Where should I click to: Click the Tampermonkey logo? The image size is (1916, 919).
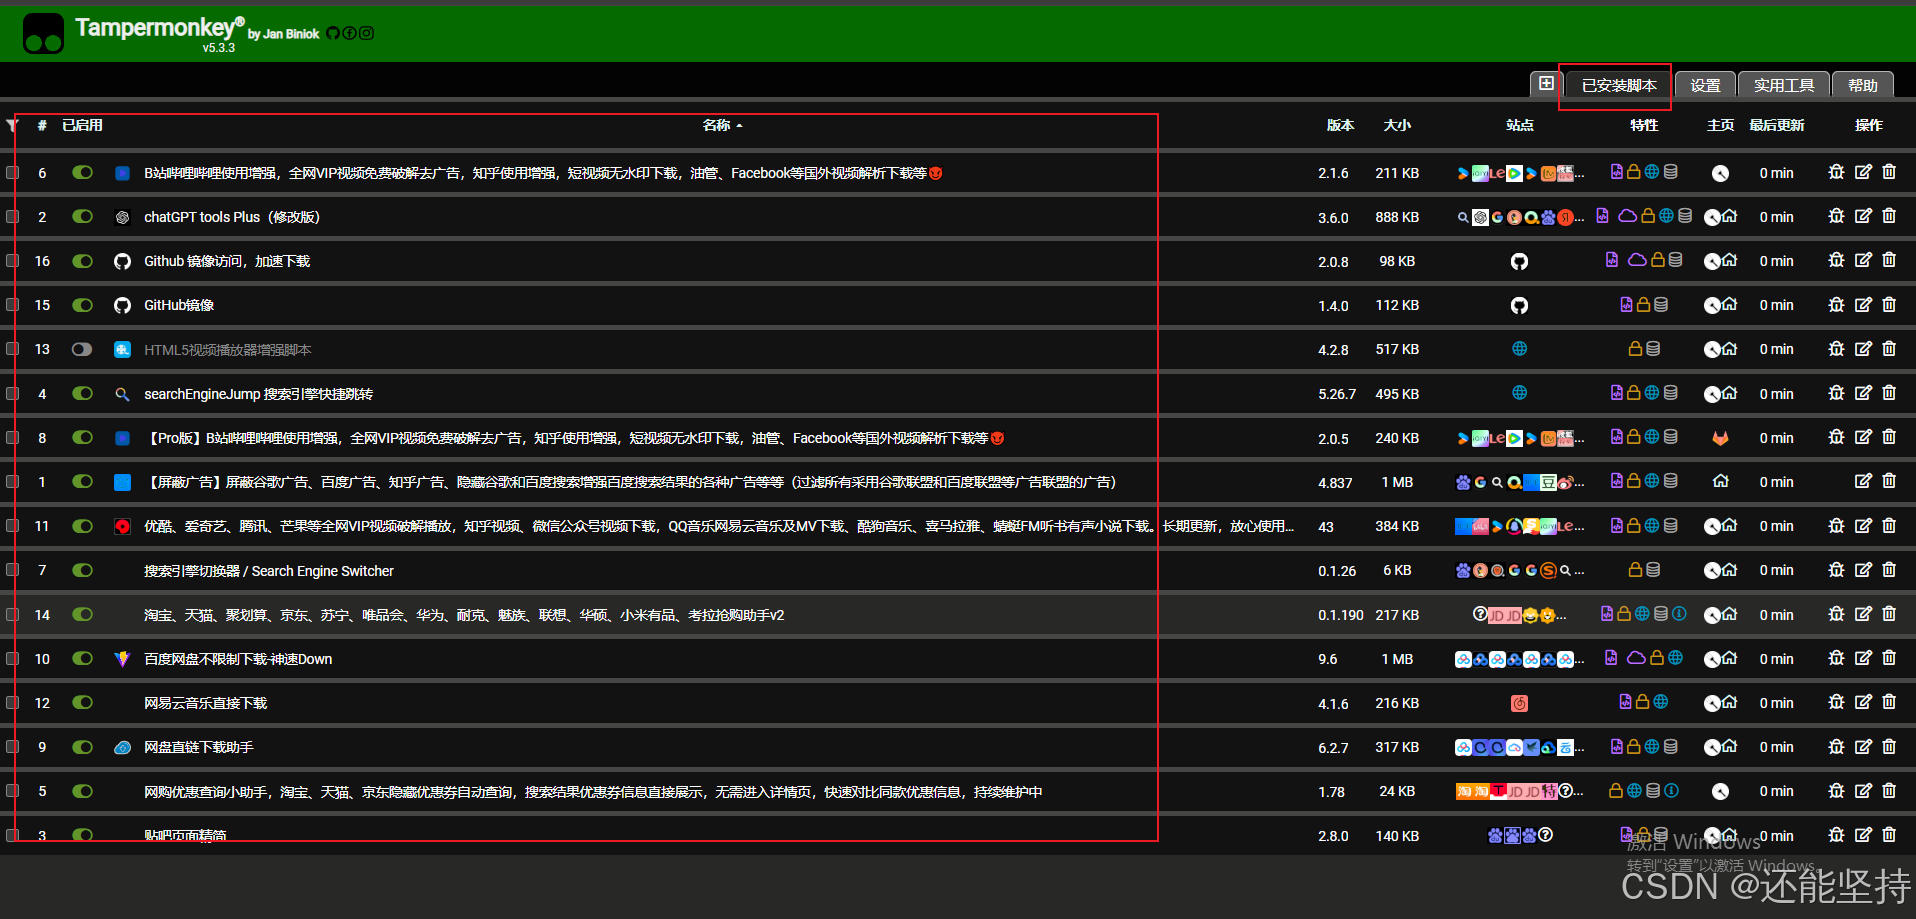point(44,33)
